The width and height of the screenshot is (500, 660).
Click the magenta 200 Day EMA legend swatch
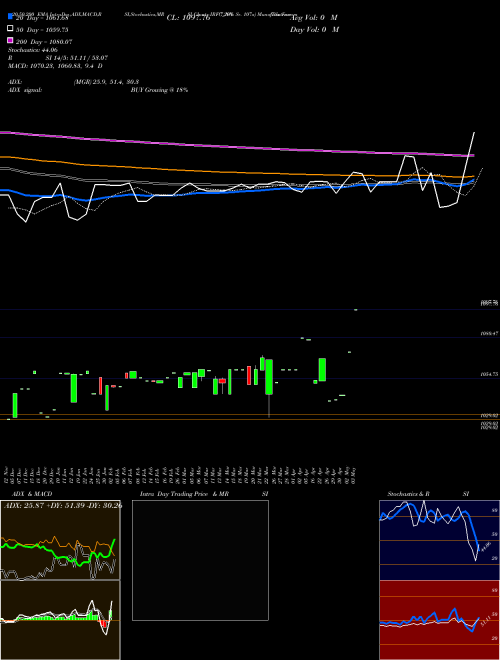(10, 40)
